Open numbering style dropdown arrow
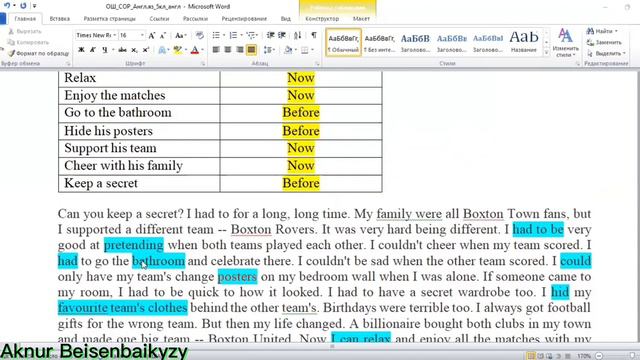 pos(241,36)
